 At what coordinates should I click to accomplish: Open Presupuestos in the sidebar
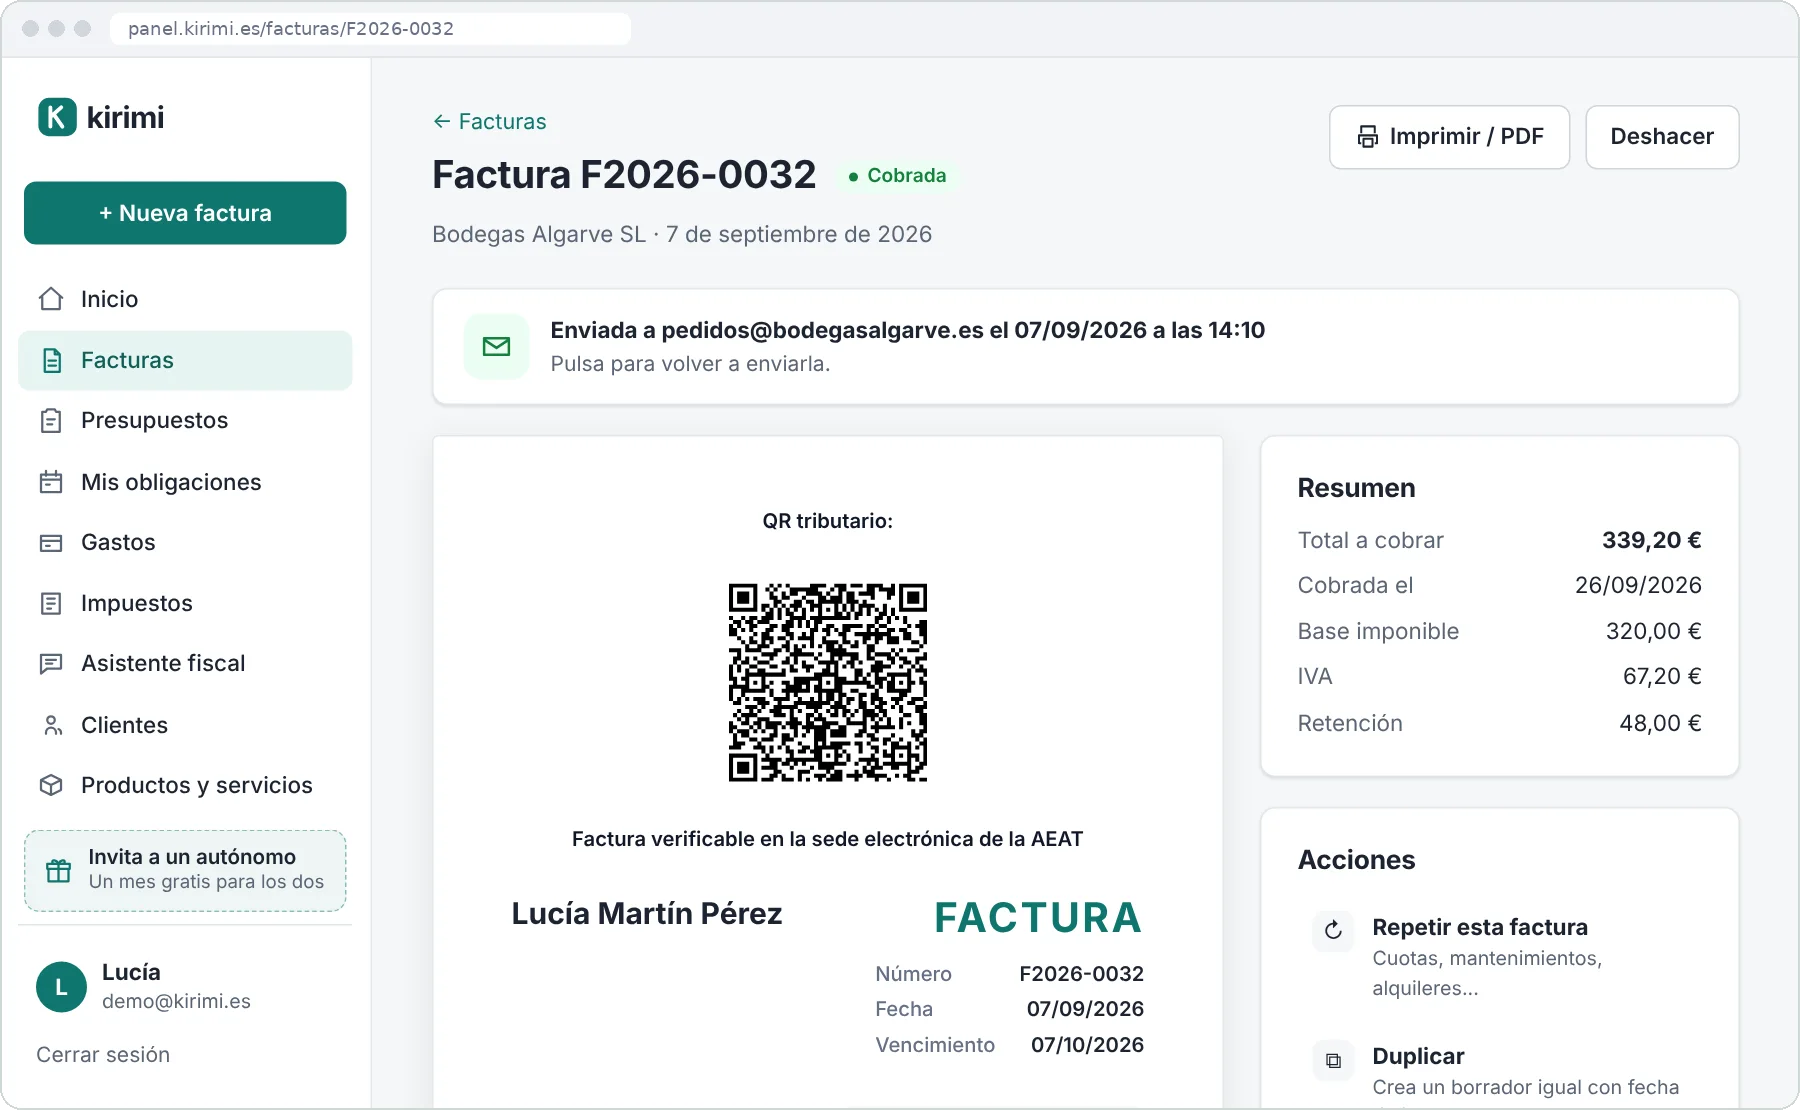(185, 421)
